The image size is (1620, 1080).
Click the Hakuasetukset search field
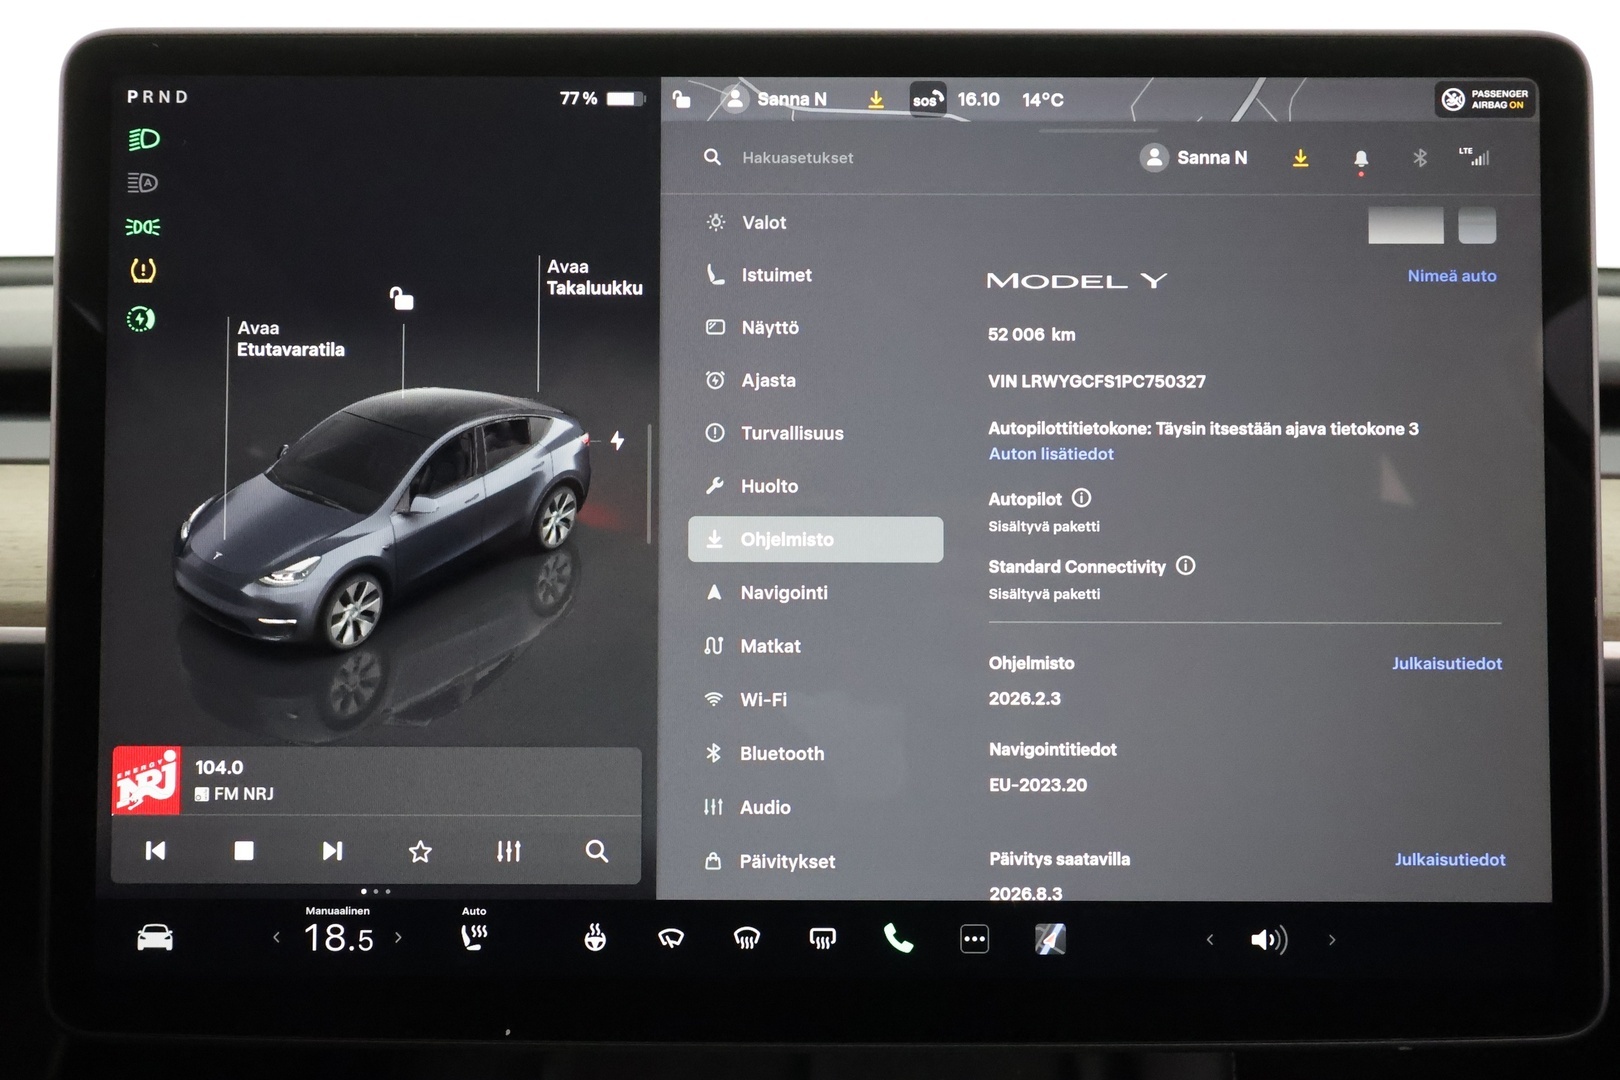(x=795, y=158)
